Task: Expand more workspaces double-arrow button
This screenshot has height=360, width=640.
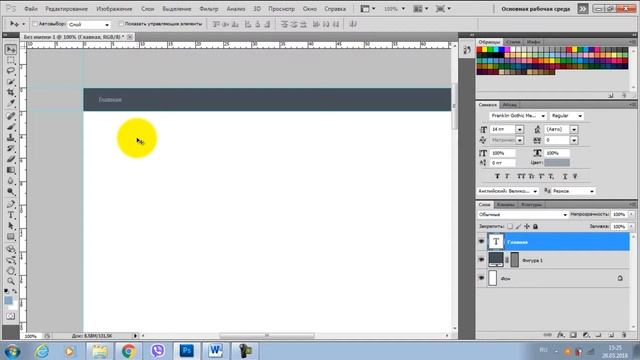Action: point(583,9)
